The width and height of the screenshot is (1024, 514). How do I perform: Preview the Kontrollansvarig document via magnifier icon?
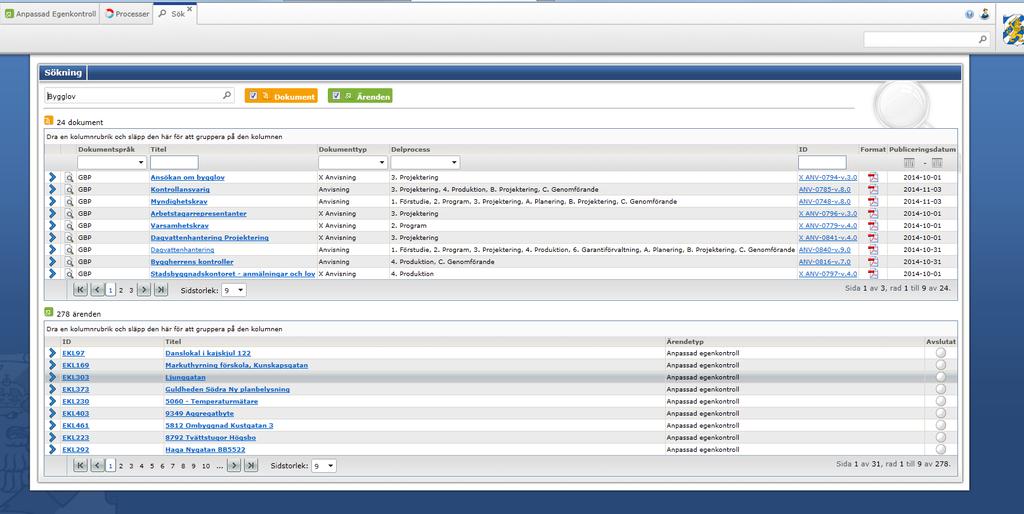69,189
